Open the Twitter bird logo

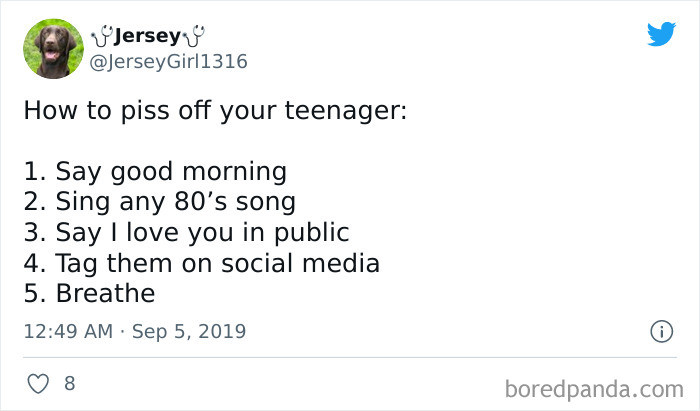point(661,33)
